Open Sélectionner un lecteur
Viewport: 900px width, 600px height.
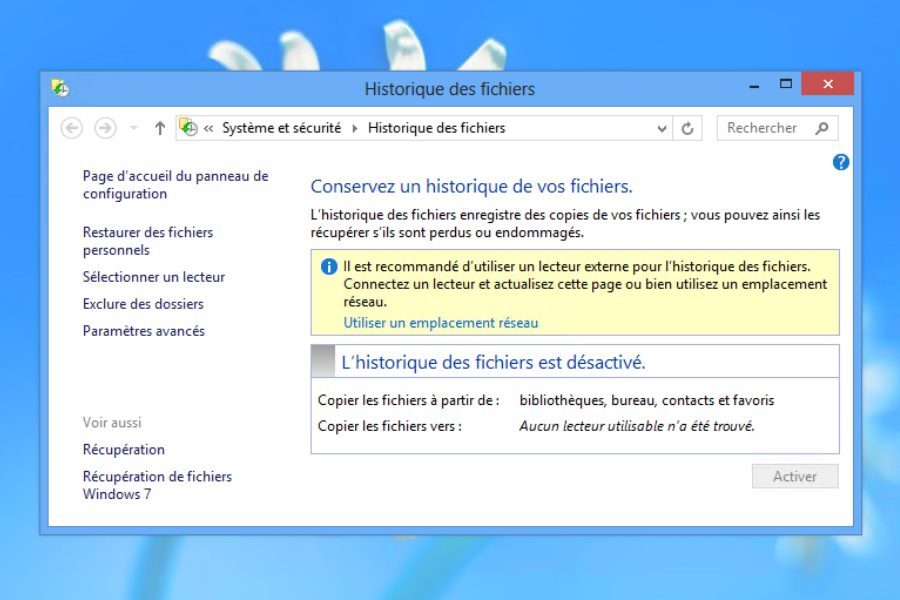point(153,277)
